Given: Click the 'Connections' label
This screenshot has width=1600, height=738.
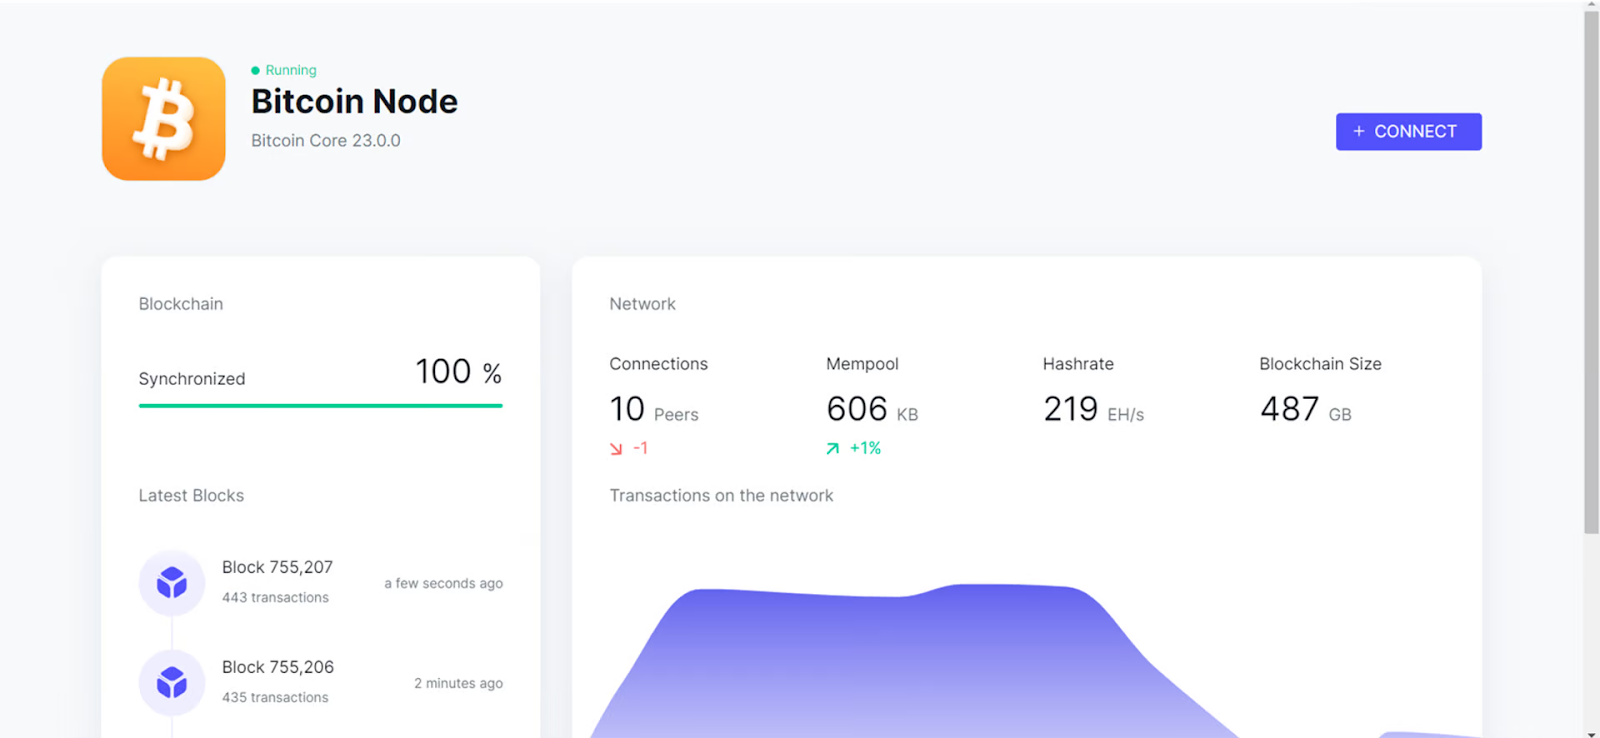Looking at the screenshot, I should pyautogui.click(x=659, y=364).
